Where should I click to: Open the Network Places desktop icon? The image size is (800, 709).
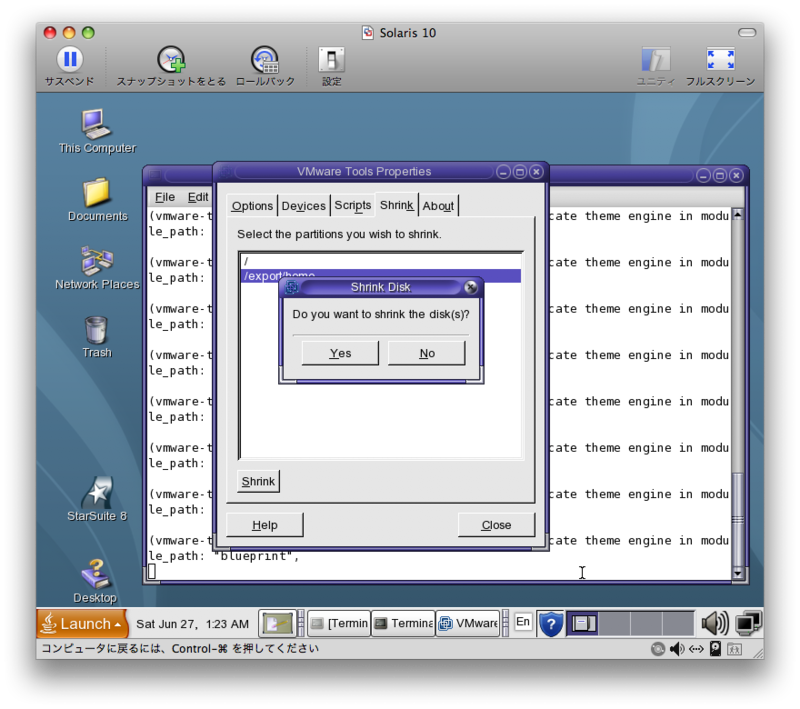[x=96, y=260]
